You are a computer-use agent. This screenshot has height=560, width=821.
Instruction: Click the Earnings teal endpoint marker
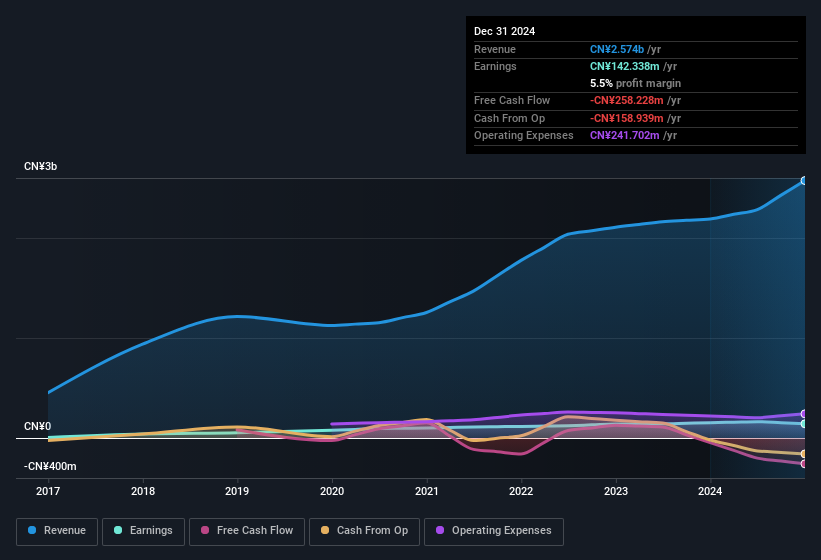click(x=804, y=424)
